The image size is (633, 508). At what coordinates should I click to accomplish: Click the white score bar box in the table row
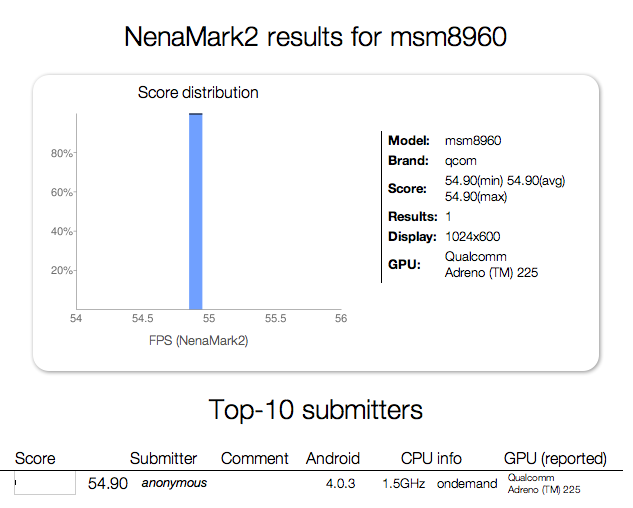(x=46, y=484)
